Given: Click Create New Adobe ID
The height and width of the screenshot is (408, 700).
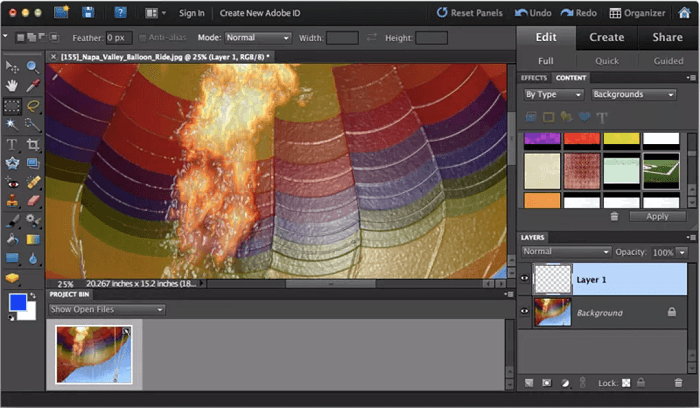Looking at the screenshot, I should tap(260, 13).
